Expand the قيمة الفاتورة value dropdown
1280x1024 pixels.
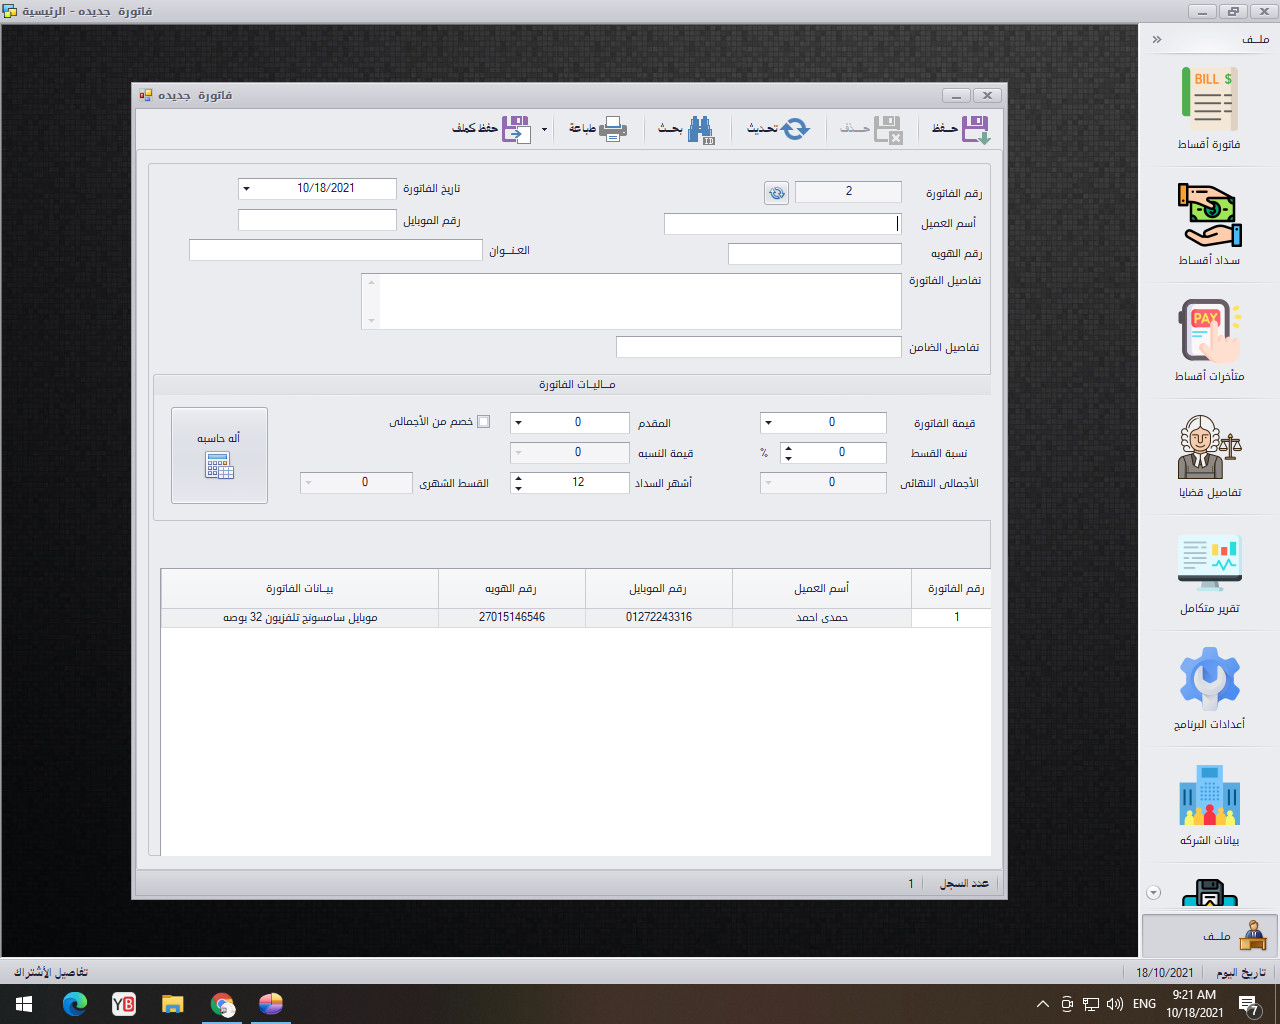pyautogui.click(x=768, y=423)
